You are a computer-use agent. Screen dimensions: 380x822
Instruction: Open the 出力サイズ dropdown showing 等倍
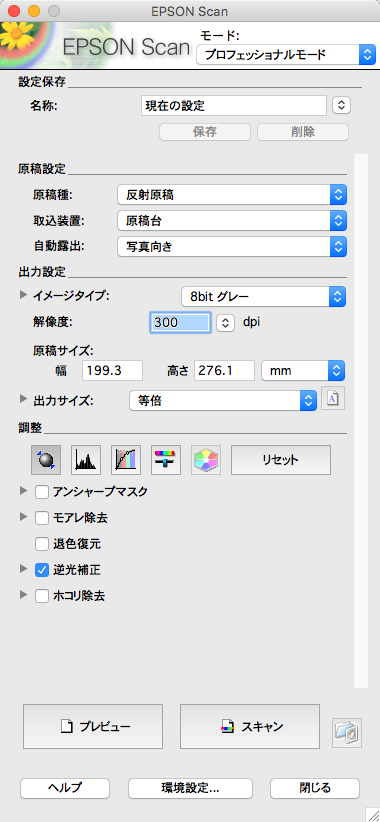[223, 401]
